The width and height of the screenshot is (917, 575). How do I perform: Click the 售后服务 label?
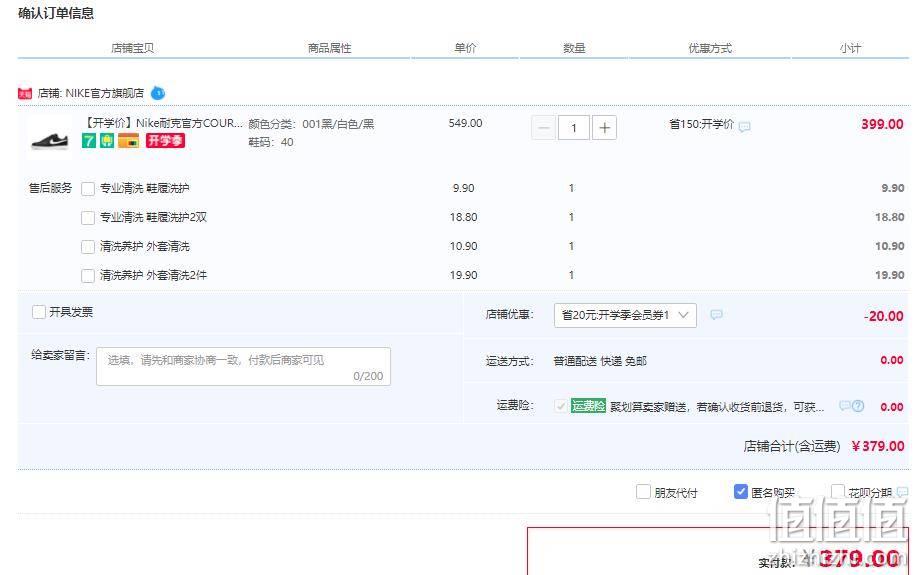point(50,188)
